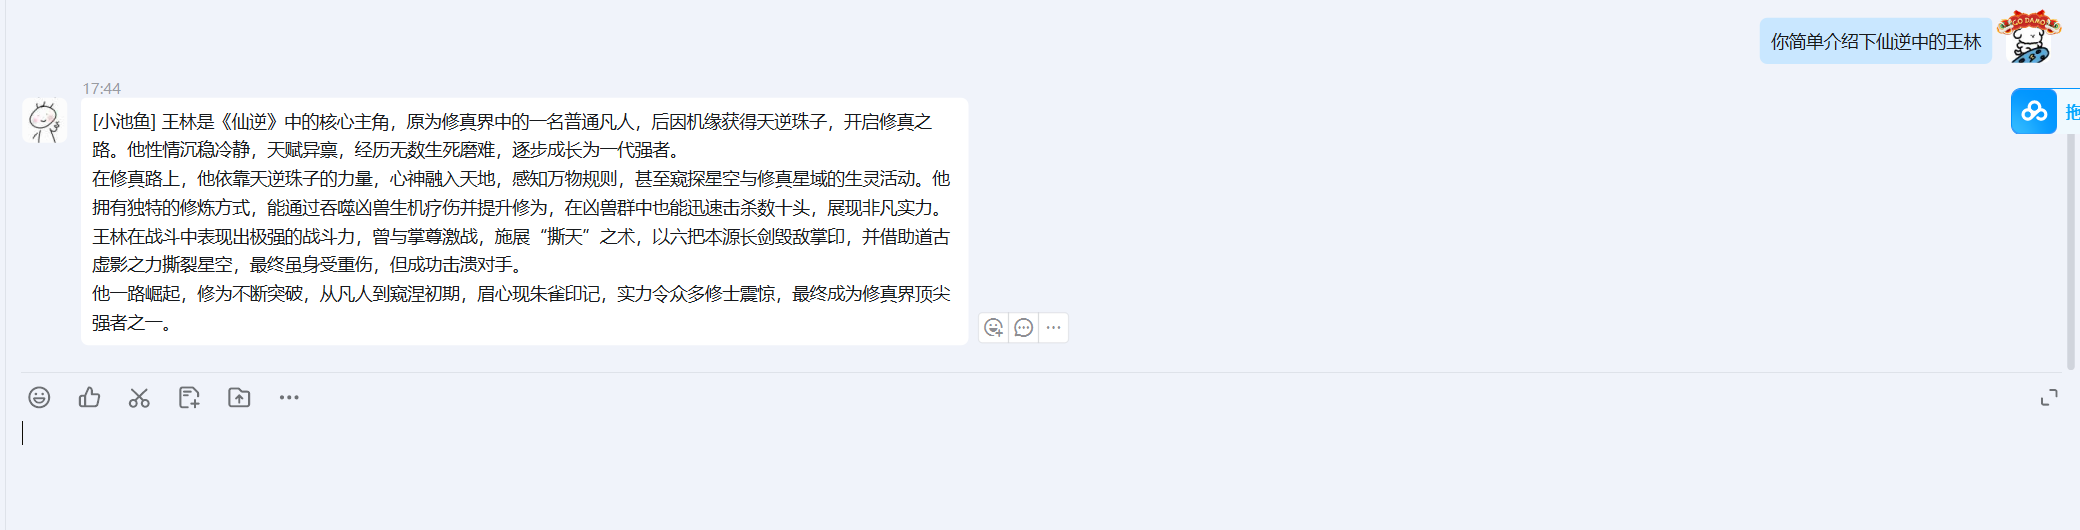This screenshot has width=2080, height=530.
Task: Click the blue Baidu cloud disk icon
Action: [2034, 111]
